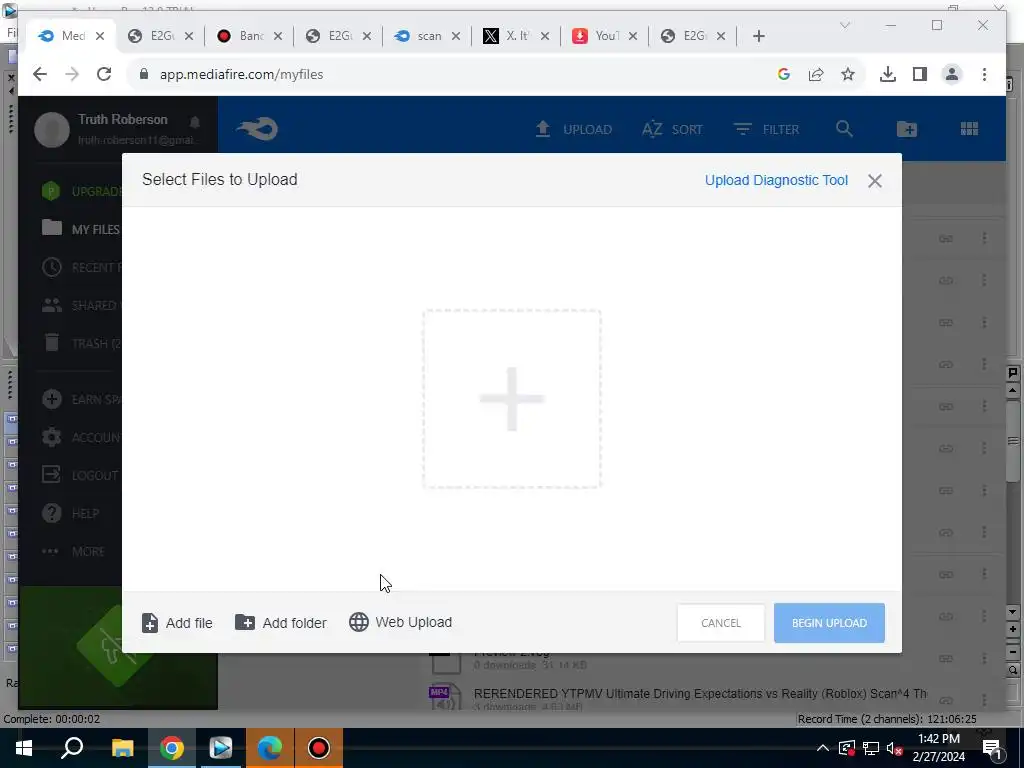Click Chrome icon in taskbar
This screenshot has height=768, width=1024.
[172, 748]
